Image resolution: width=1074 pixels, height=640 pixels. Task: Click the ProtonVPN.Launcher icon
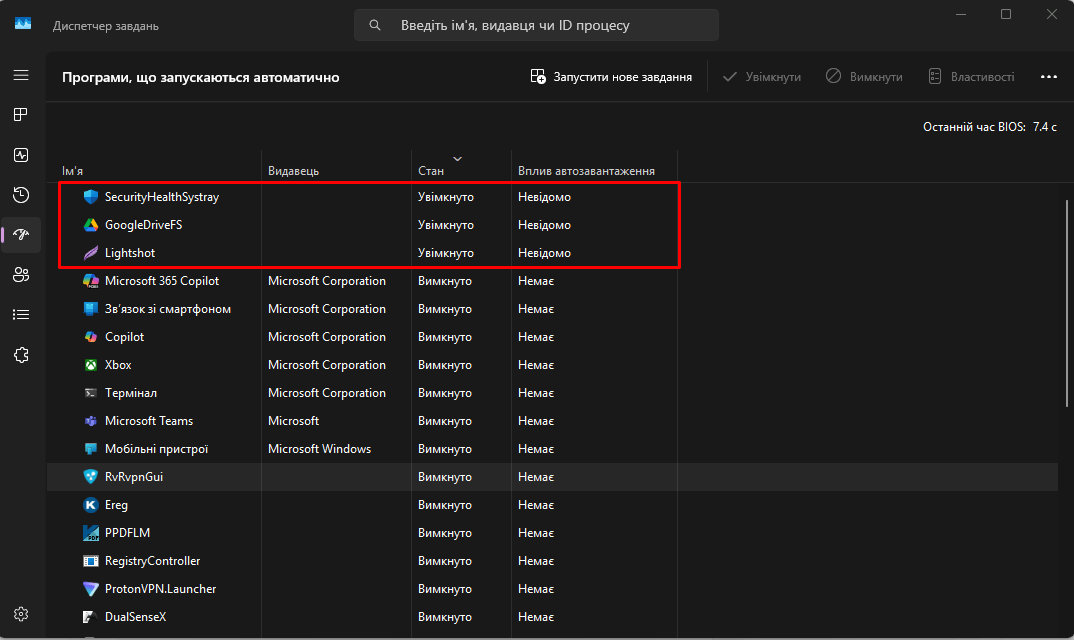tap(90, 589)
